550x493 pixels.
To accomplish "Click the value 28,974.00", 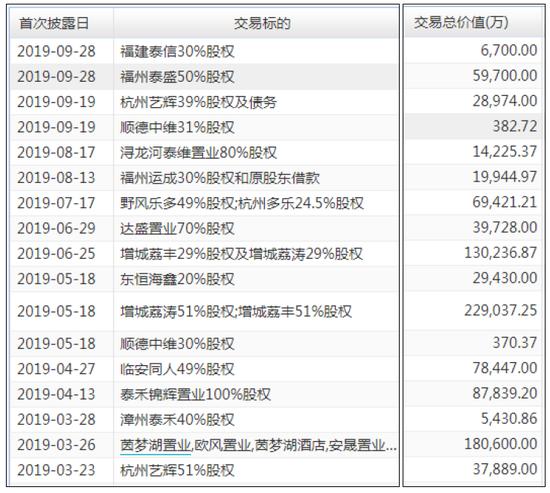I will coord(505,101).
